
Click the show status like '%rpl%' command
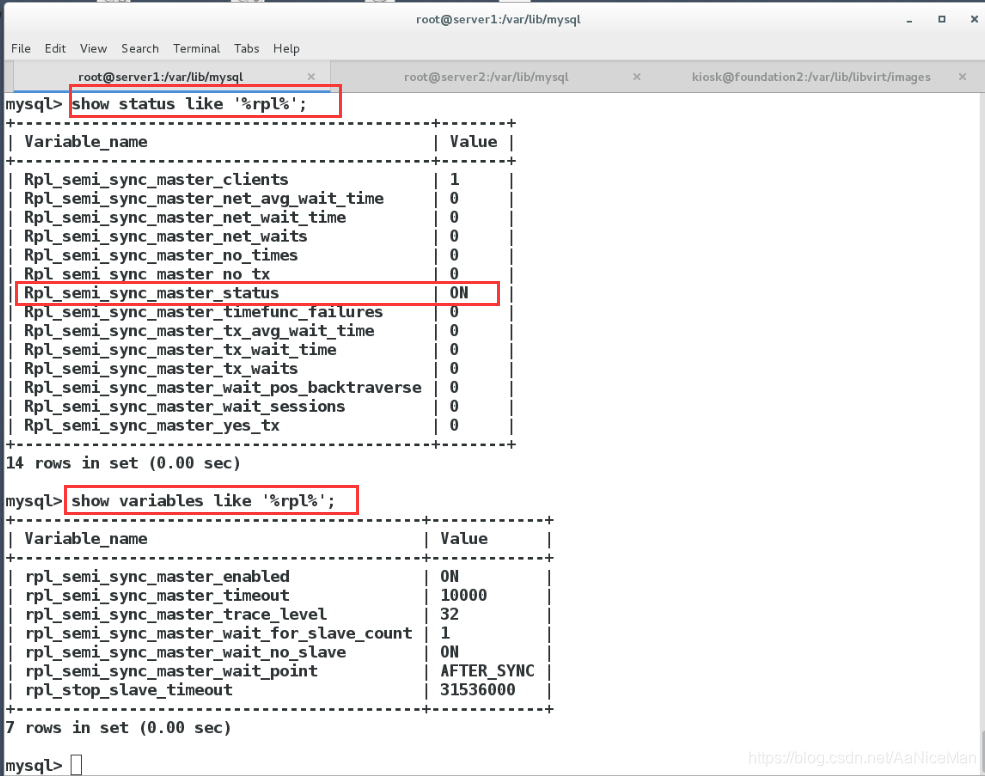pyautogui.click(x=189, y=104)
